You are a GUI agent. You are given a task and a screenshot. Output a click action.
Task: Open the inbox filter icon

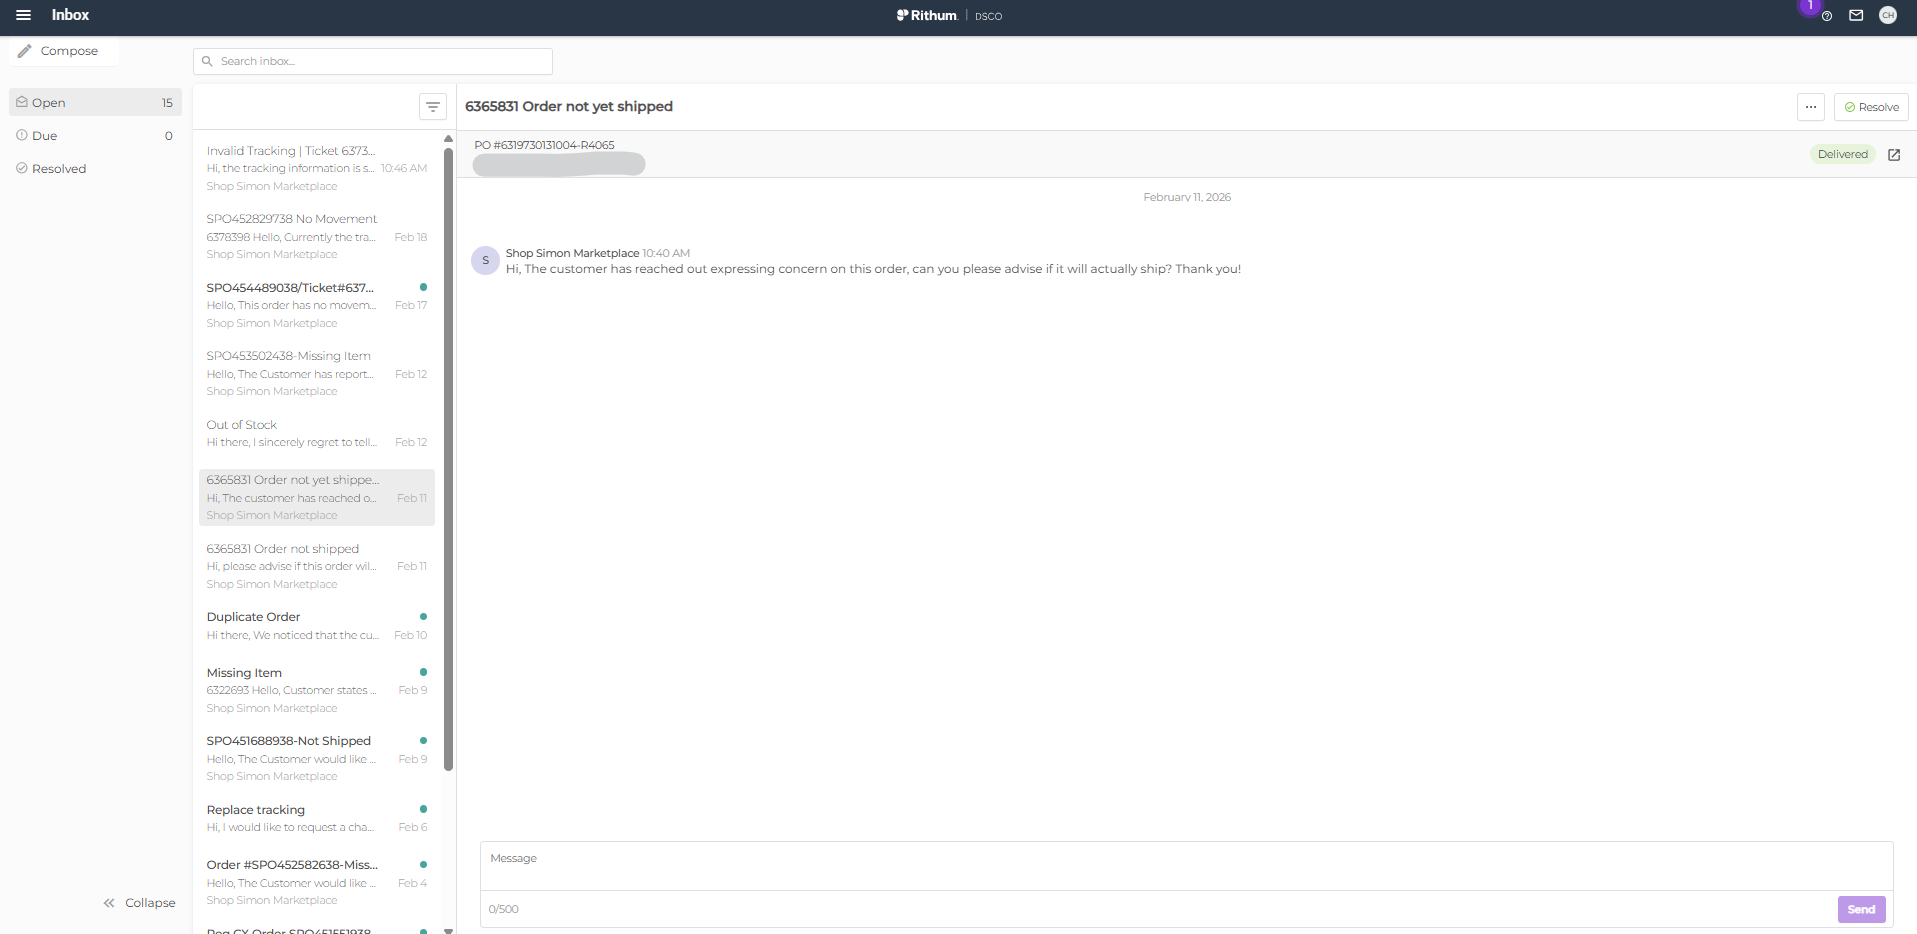[433, 107]
